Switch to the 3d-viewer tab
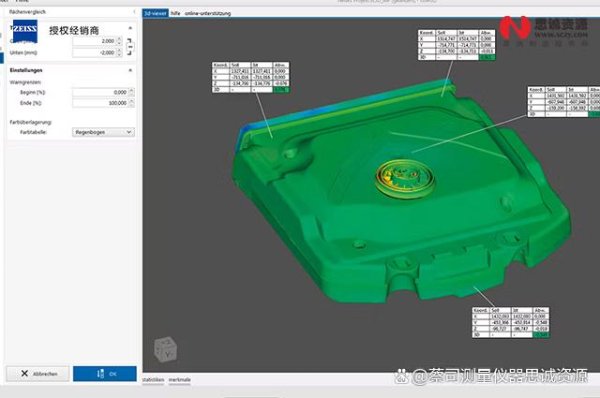Screen dimensions: 600x398 click(x=155, y=13)
